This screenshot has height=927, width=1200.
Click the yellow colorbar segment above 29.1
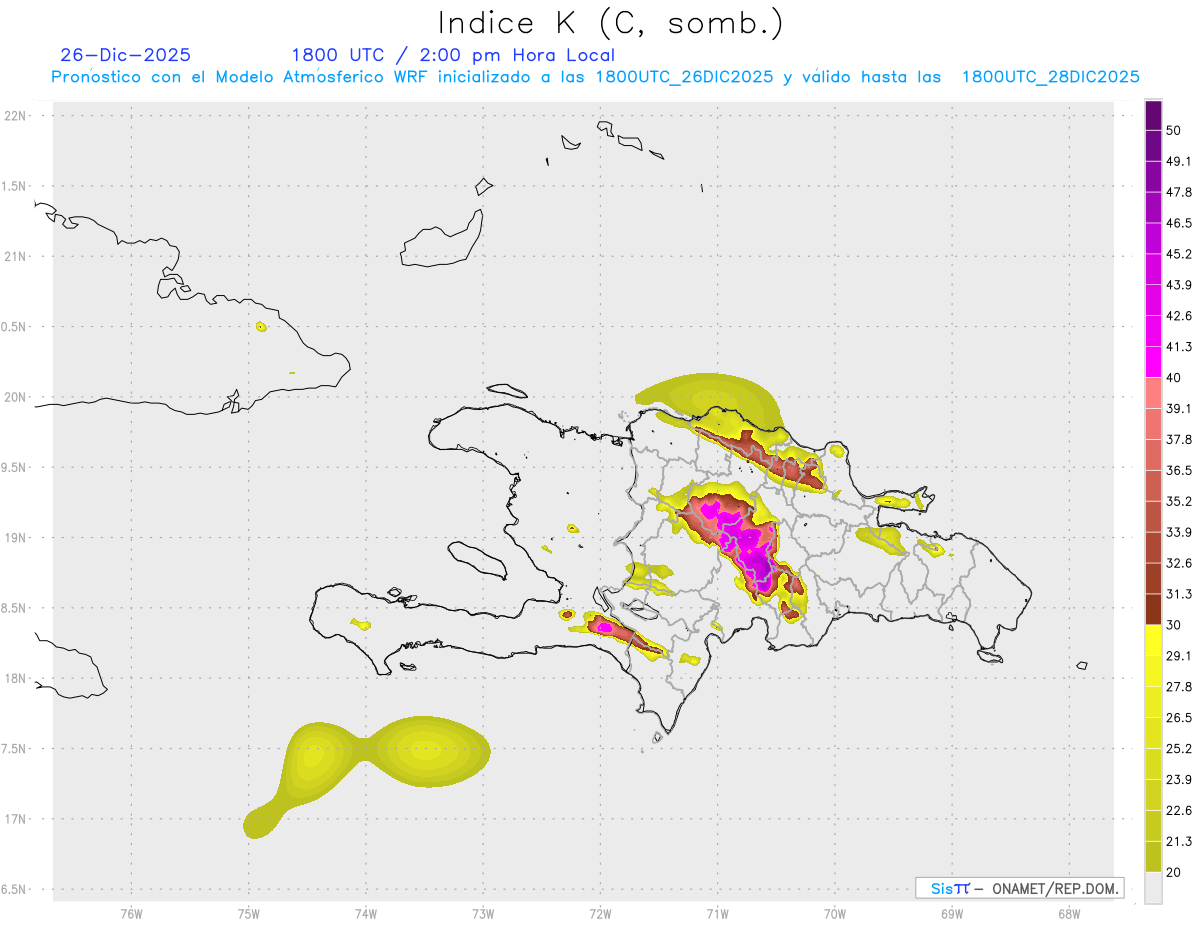pyautogui.click(x=1153, y=640)
